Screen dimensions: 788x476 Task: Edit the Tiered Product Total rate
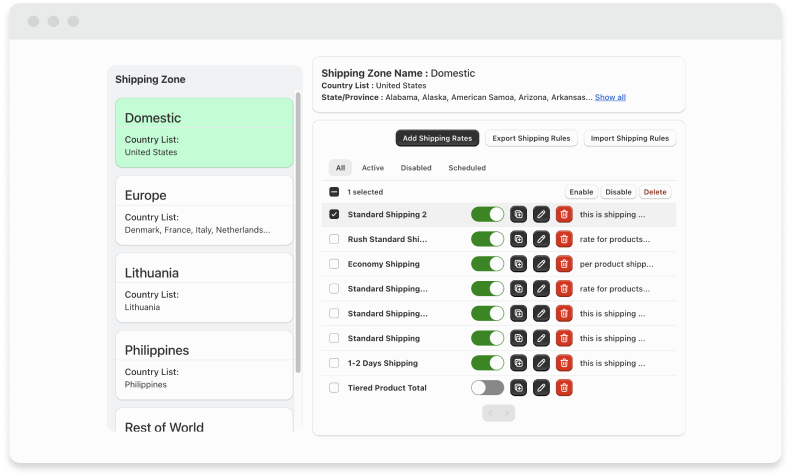click(x=541, y=387)
